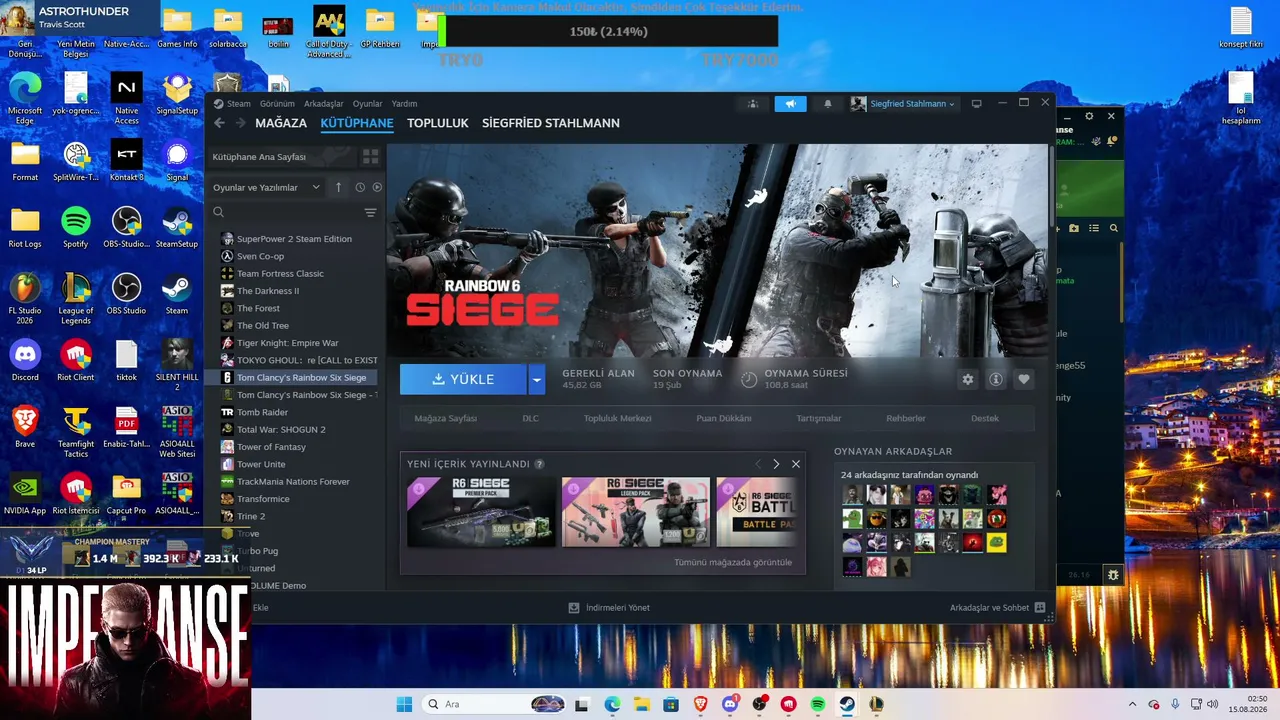Open Puan Dükkânı link
Image resolution: width=1280 pixels, height=720 pixels.
tap(723, 418)
